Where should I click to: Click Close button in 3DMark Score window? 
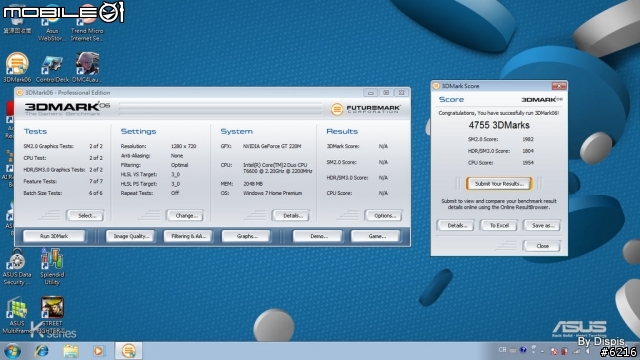[x=542, y=246]
